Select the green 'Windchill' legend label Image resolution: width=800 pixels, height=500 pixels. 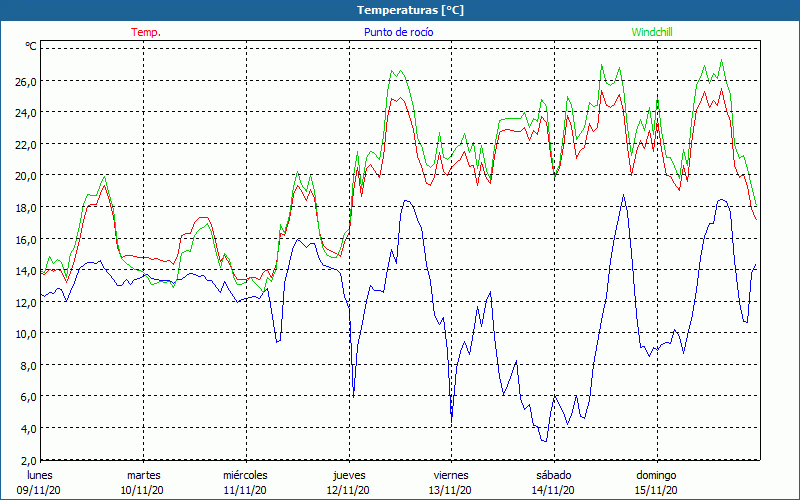point(652,32)
